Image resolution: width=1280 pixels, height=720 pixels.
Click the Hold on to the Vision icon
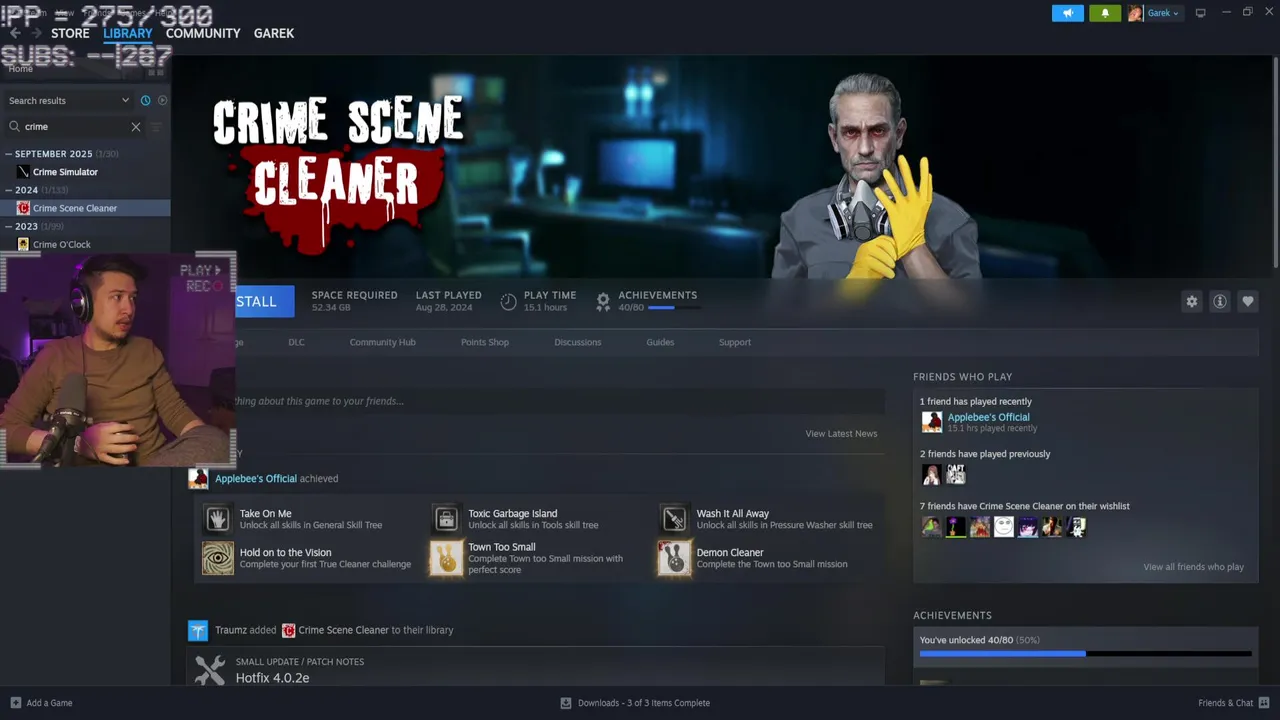pos(217,557)
